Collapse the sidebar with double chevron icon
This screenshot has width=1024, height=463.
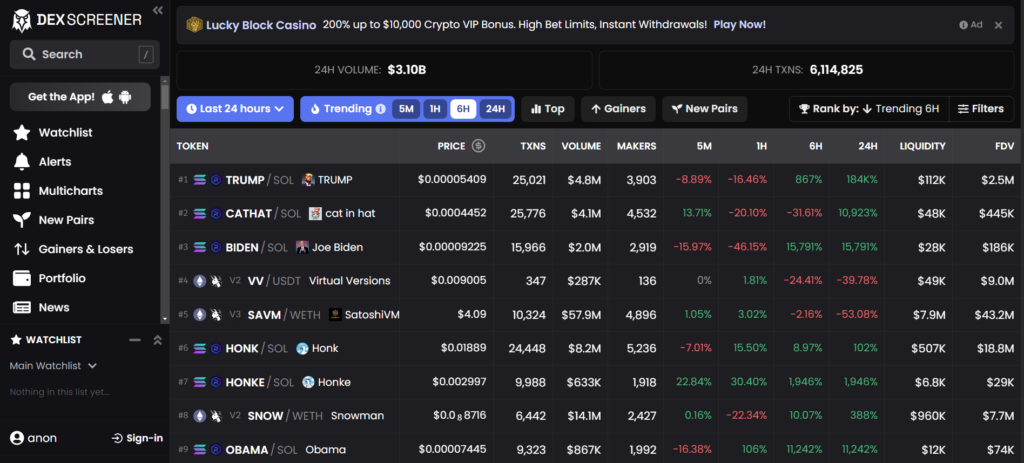click(x=157, y=10)
